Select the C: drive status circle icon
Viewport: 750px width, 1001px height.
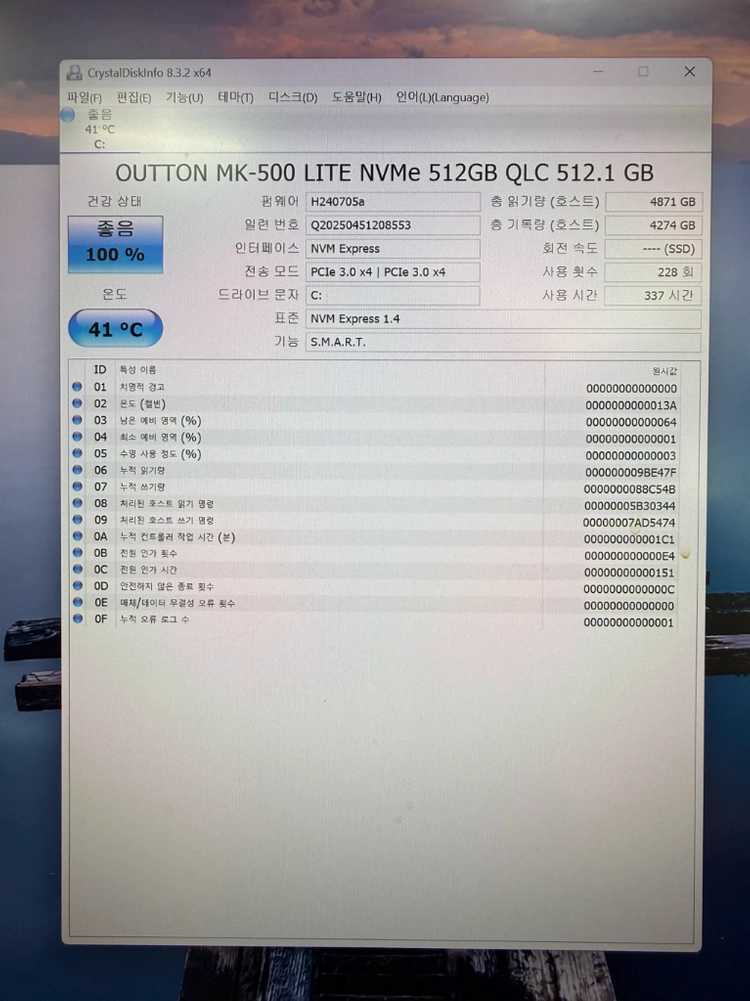click(x=68, y=115)
